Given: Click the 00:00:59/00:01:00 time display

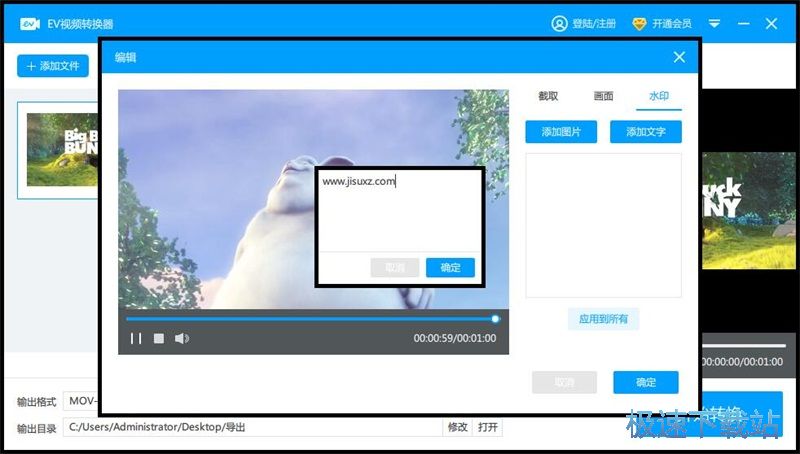Looking at the screenshot, I should [455, 338].
